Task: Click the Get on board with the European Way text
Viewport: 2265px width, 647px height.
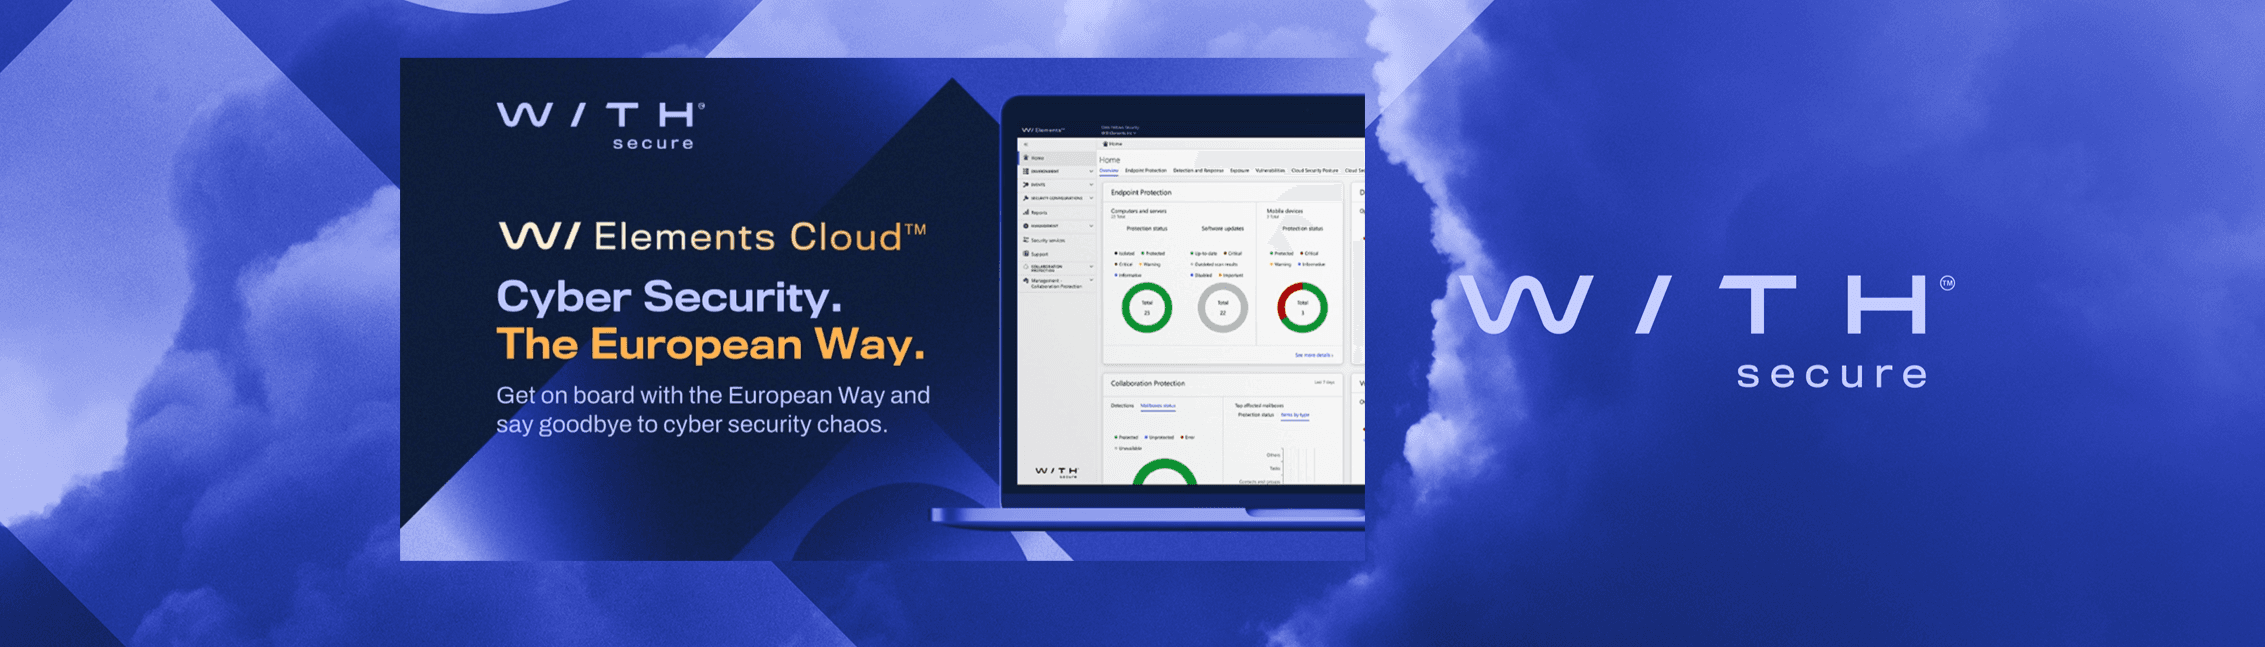Action: click(713, 410)
